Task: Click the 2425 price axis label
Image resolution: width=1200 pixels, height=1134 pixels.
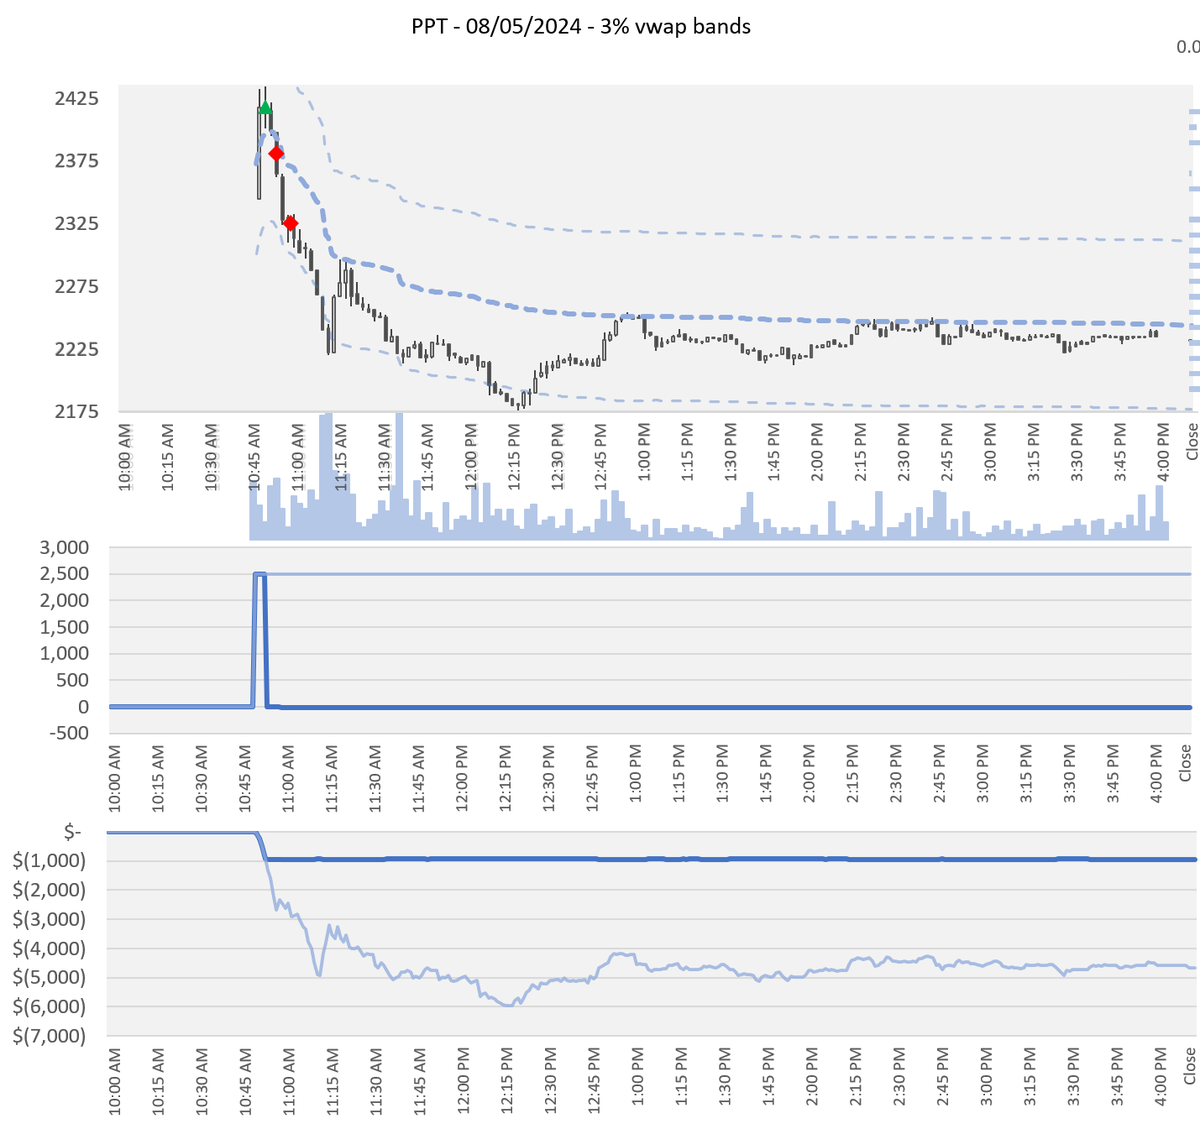Action: click(x=76, y=98)
